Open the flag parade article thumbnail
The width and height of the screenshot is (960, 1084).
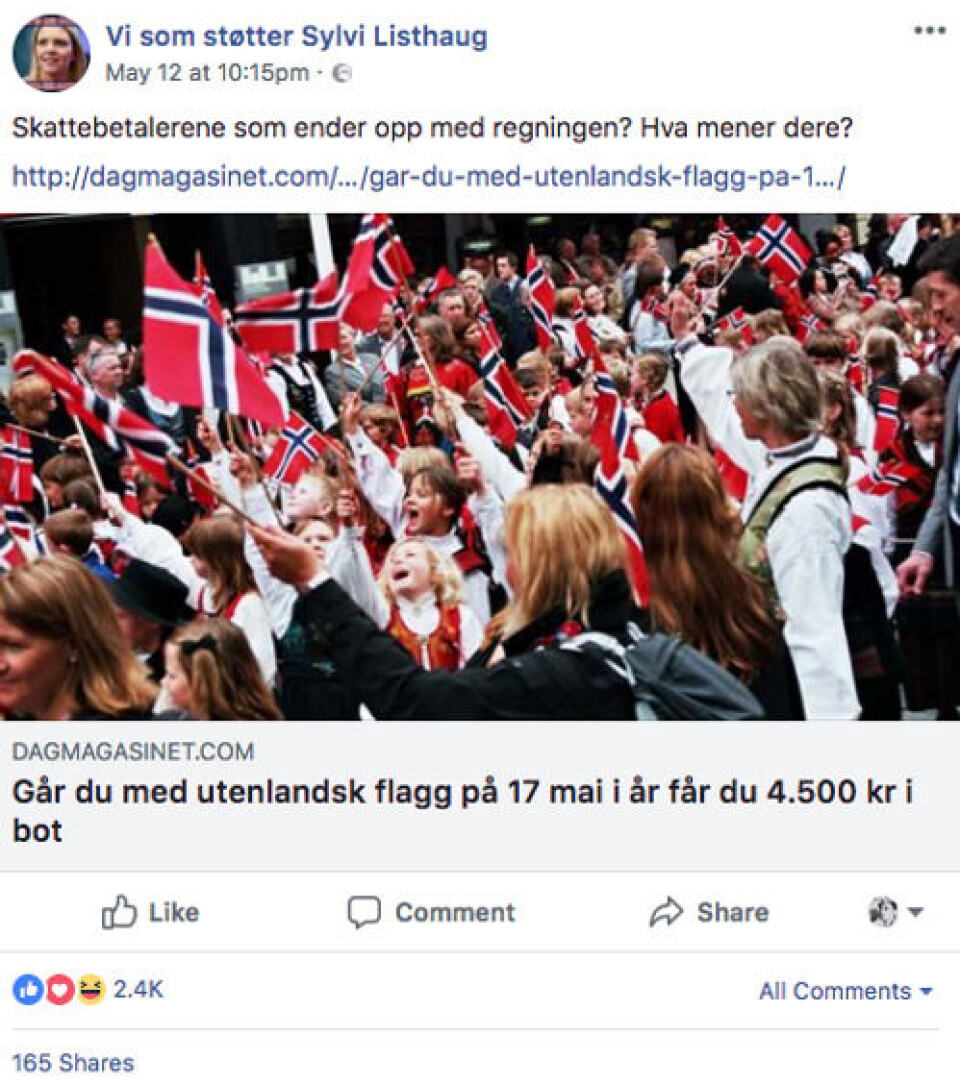click(480, 467)
